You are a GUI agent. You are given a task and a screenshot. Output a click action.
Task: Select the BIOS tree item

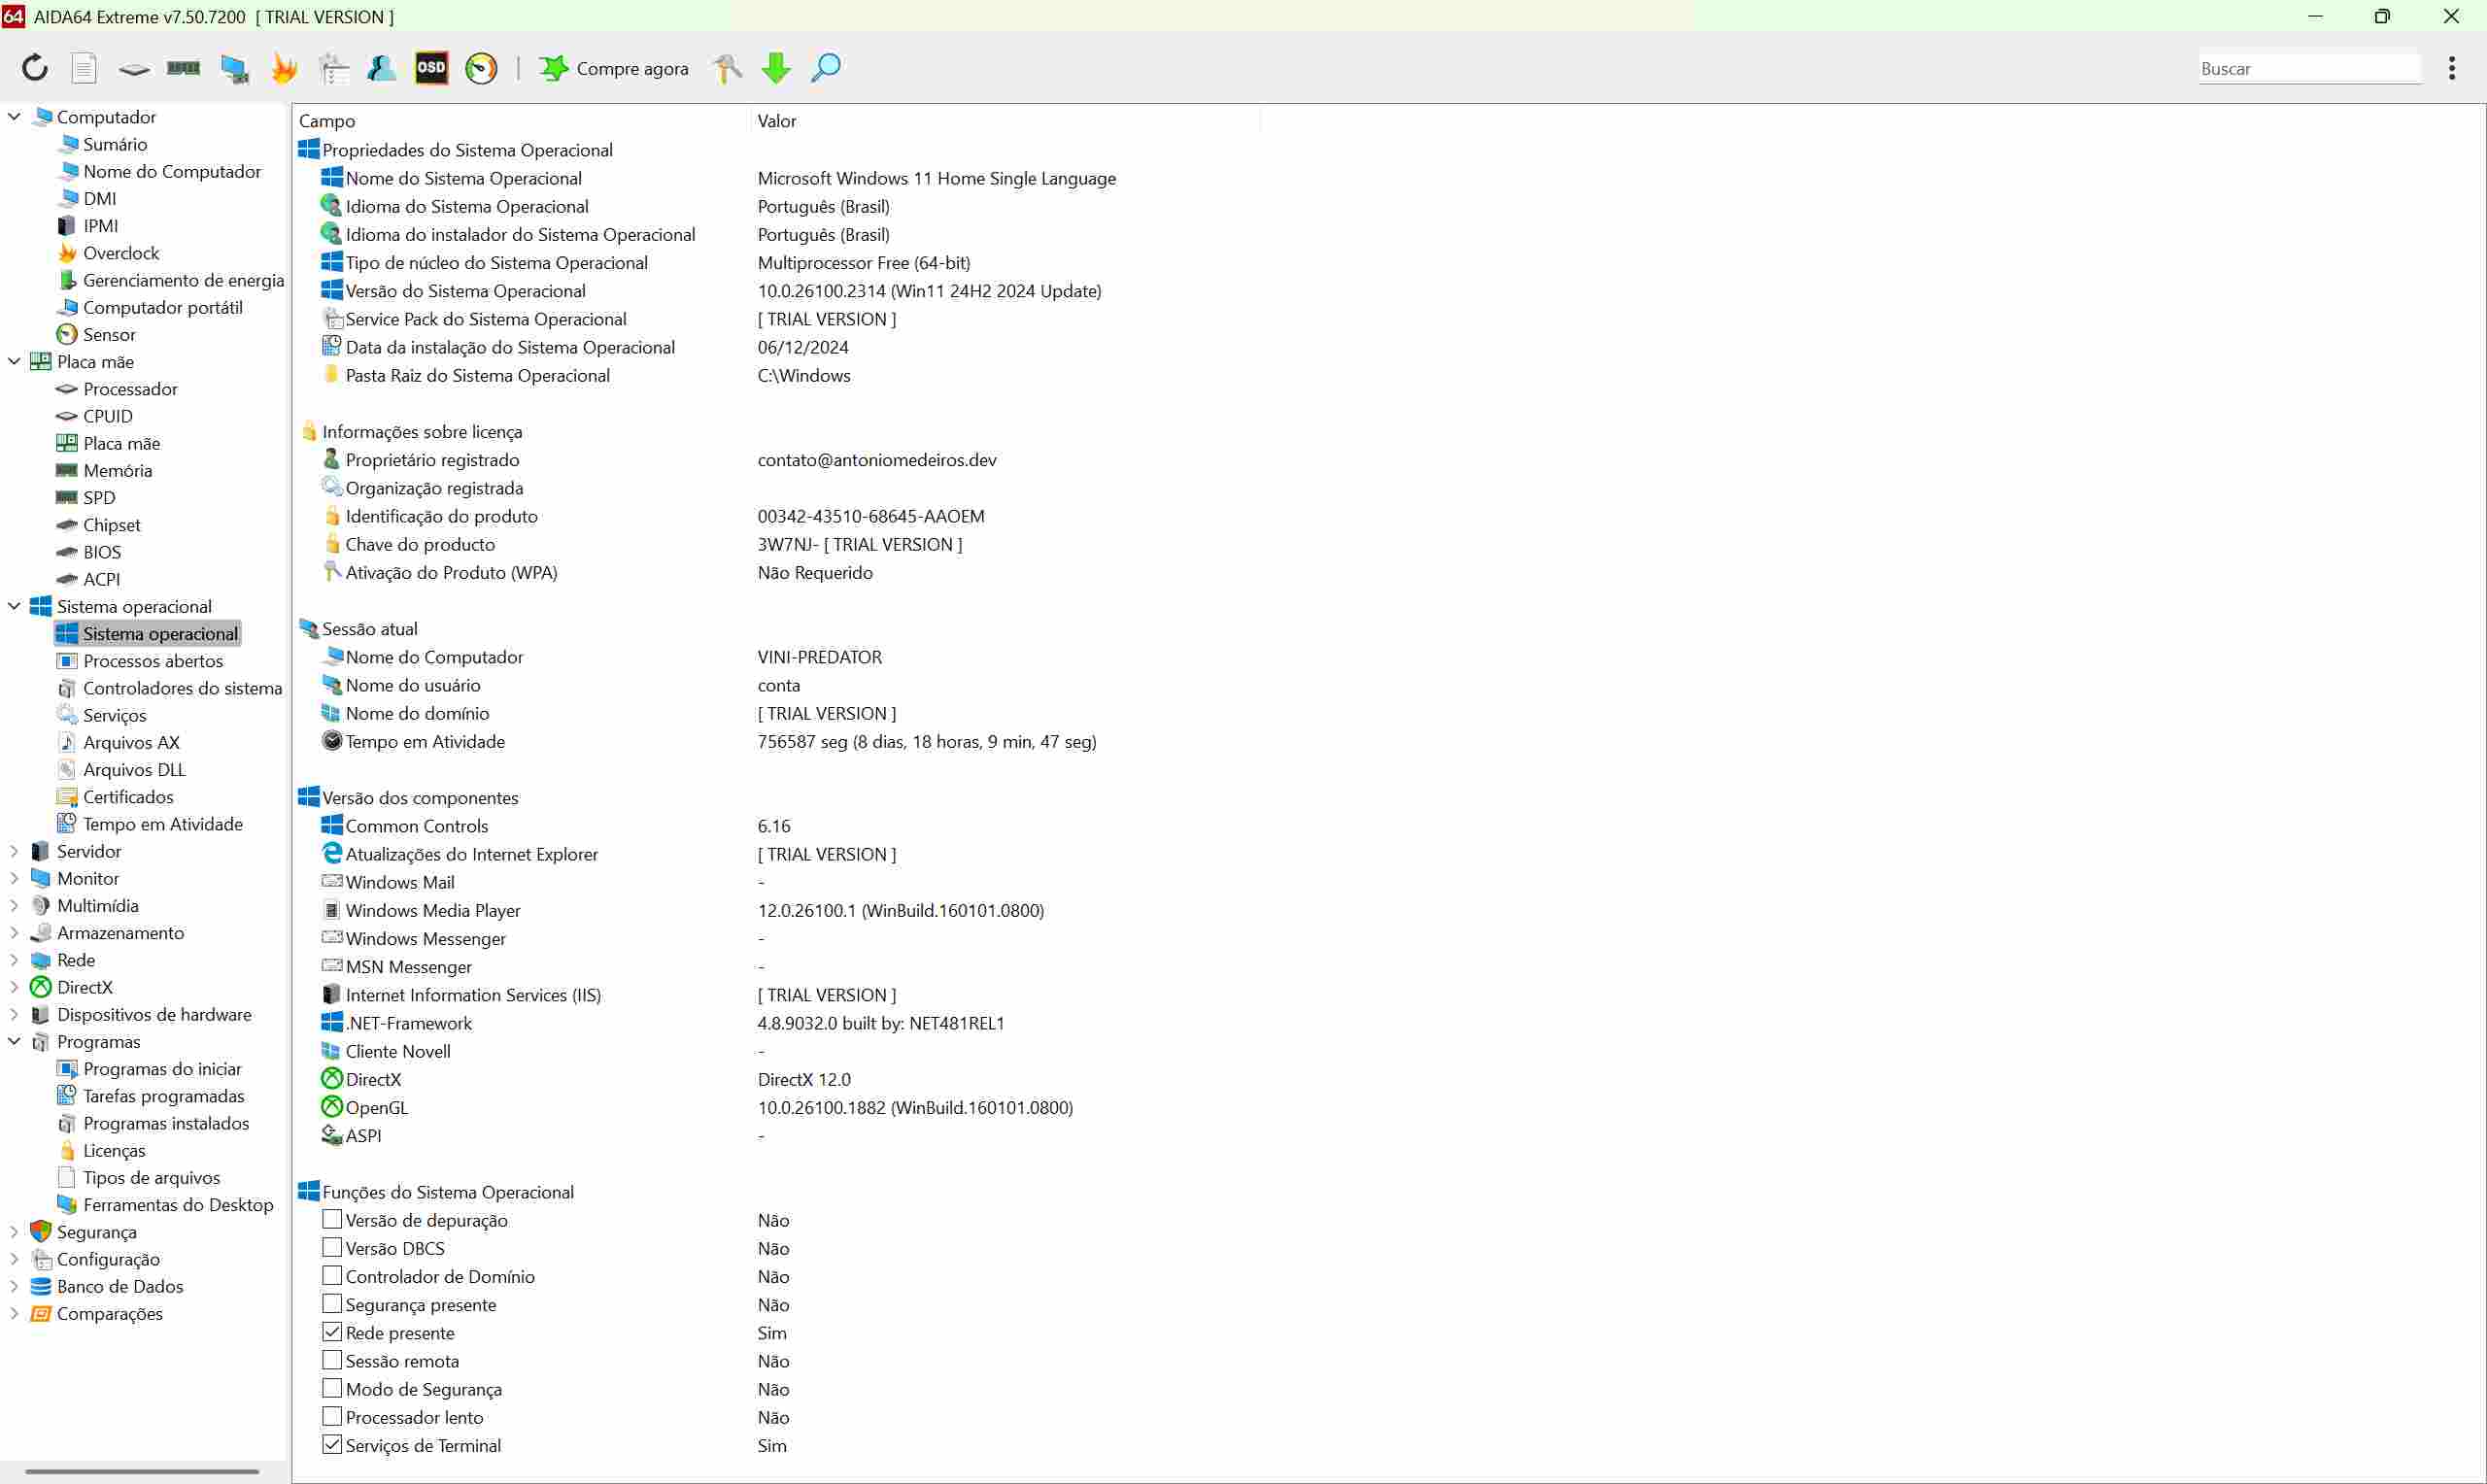(x=101, y=552)
